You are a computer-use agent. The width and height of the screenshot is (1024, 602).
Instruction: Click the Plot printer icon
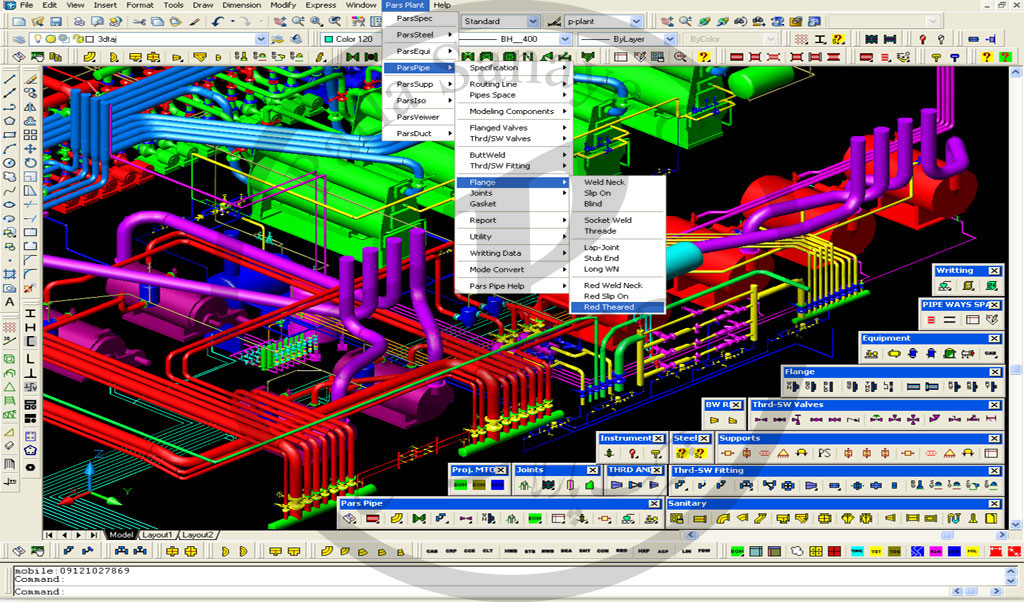pos(80,22)
